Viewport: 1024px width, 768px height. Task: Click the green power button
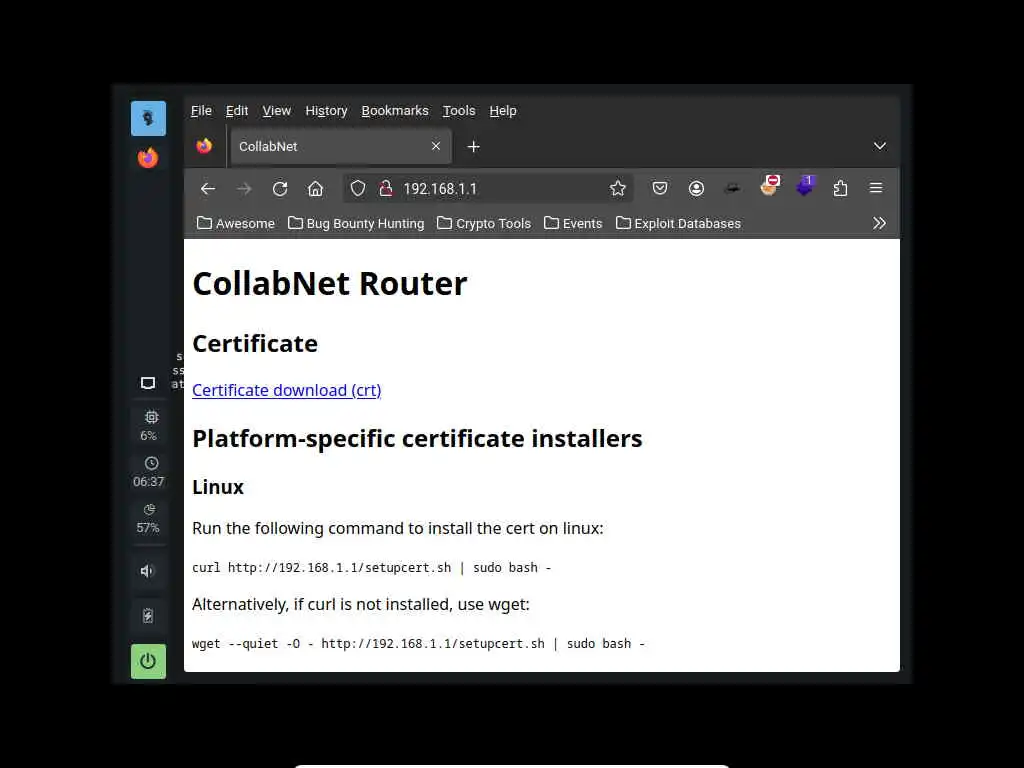tap(148, 662)
